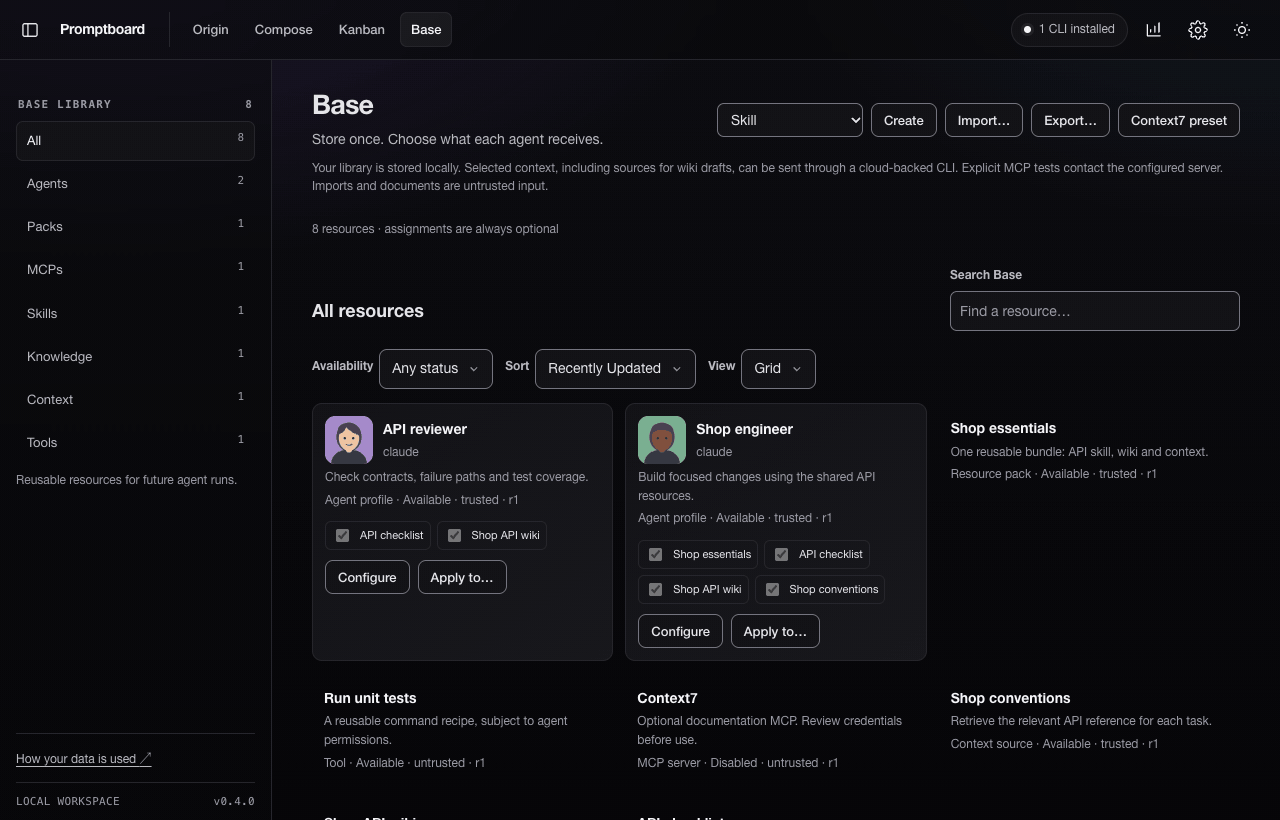Open the settings gear icon

pyautogui.click(x=1197, y=30)
